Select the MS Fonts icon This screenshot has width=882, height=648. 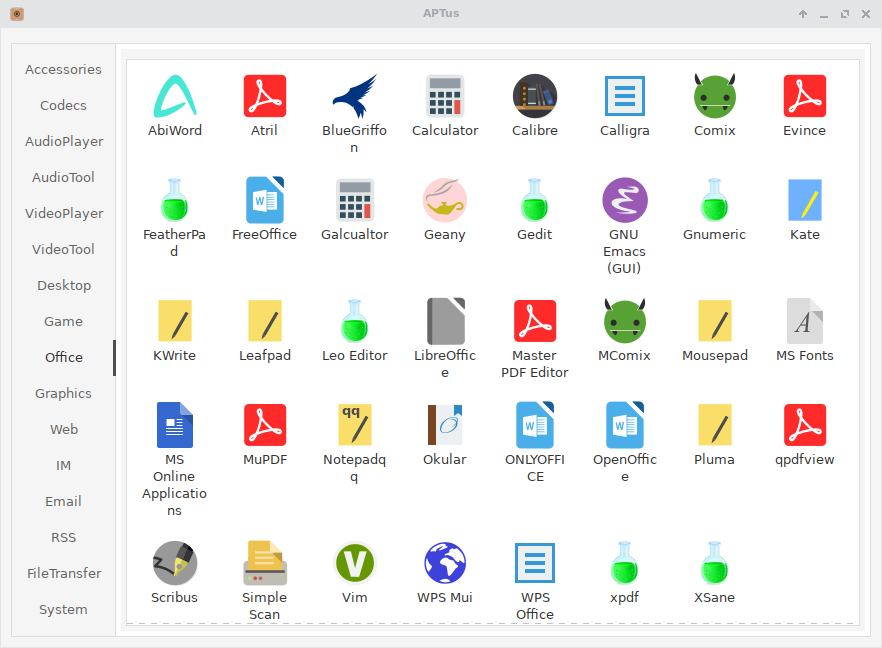(804, 321)
